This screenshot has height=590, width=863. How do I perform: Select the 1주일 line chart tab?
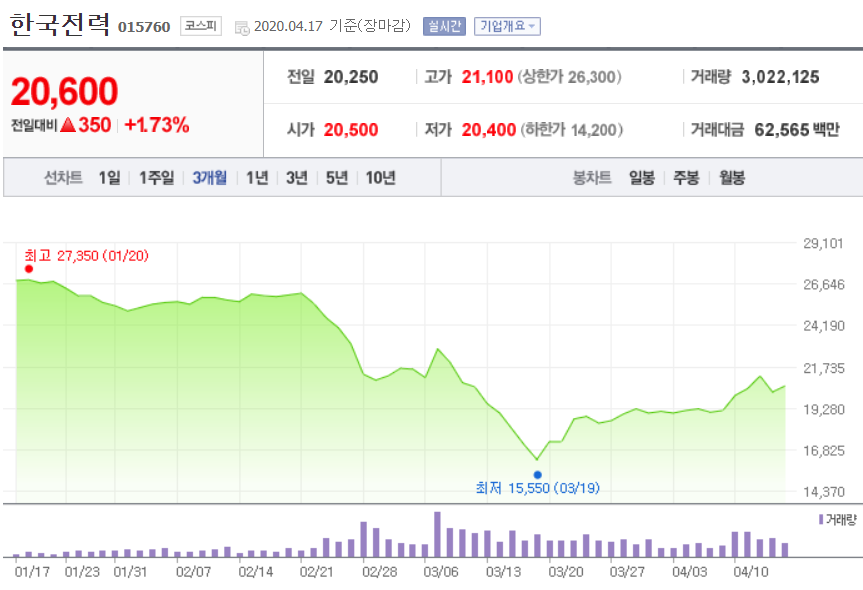156,178
